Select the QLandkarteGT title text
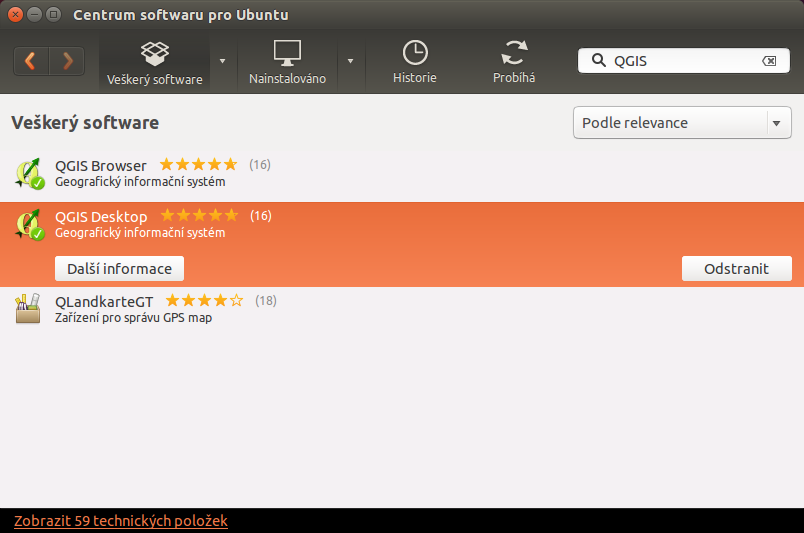This screenshot has width=804, height=533. (x=104, y=302)
